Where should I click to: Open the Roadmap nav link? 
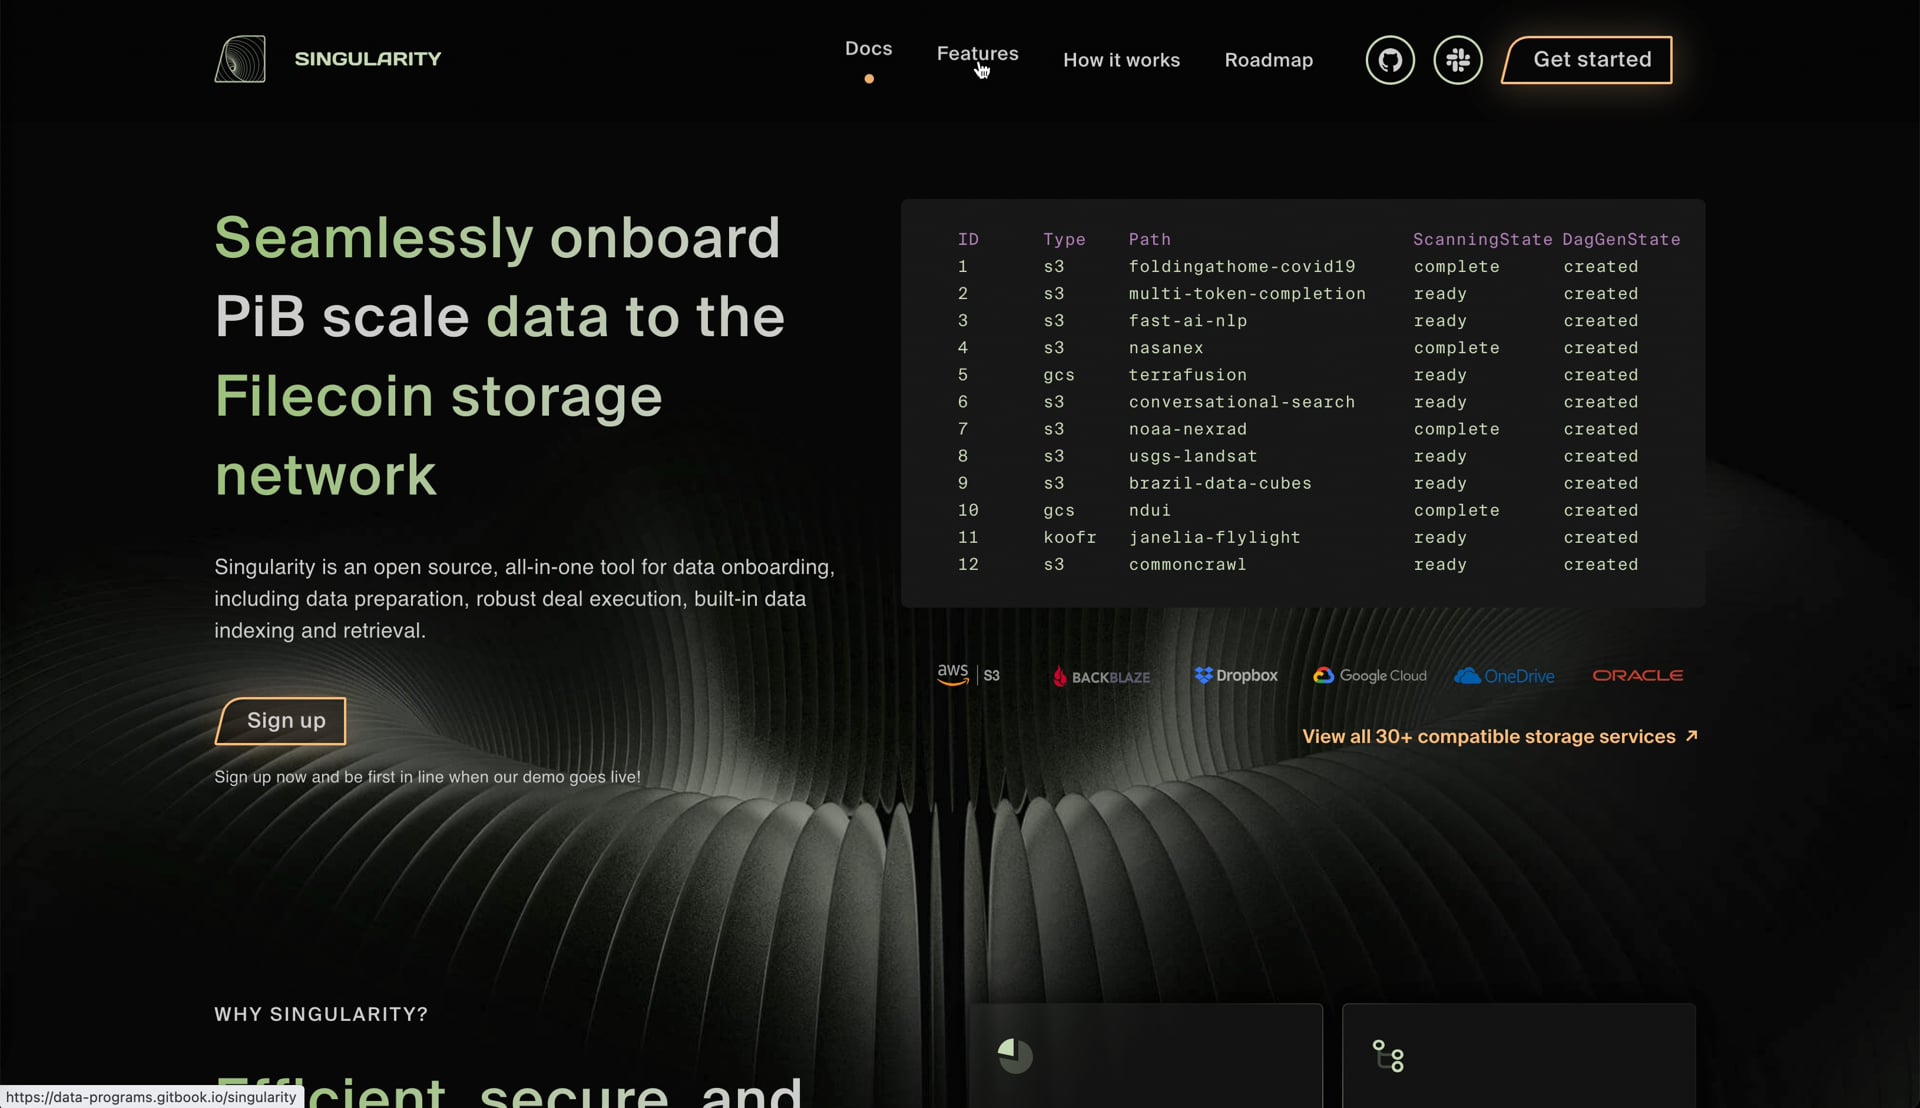point(1268,60)
